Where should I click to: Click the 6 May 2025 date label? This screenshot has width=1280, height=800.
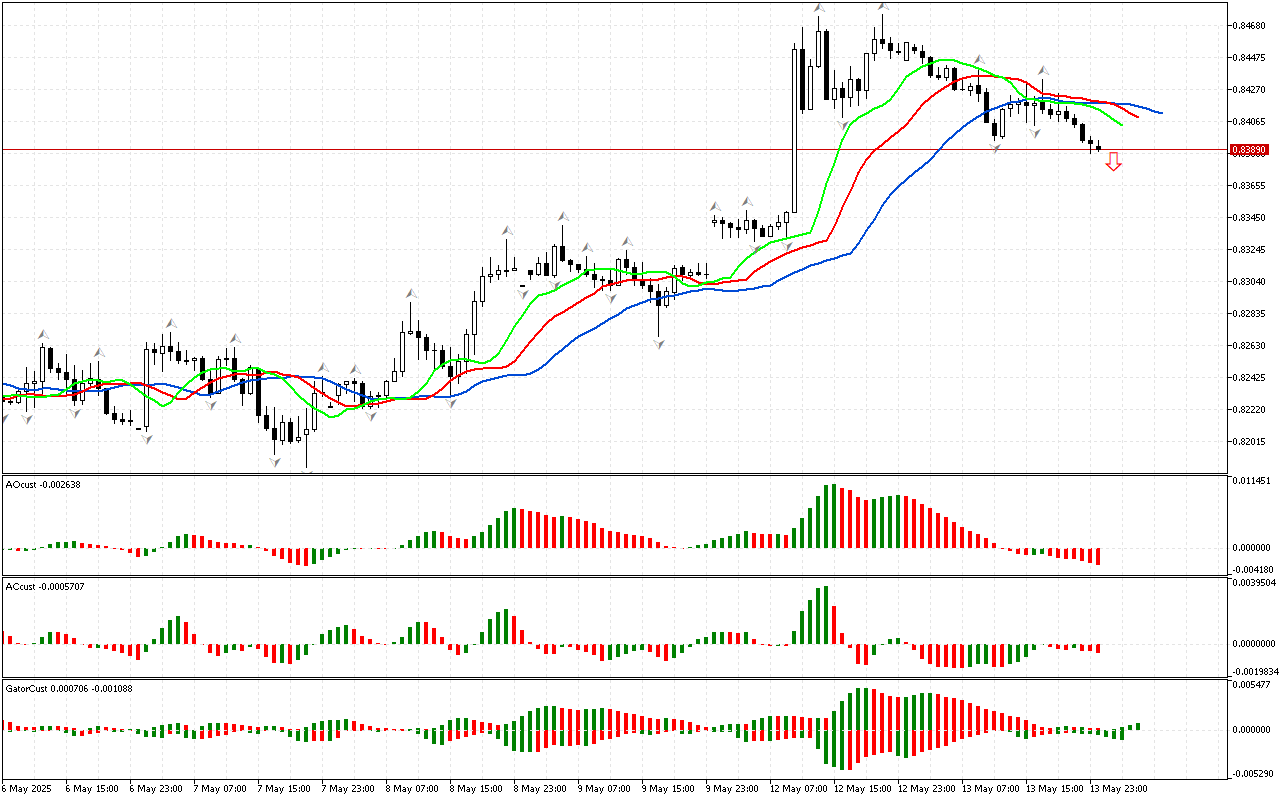[27, 789]
